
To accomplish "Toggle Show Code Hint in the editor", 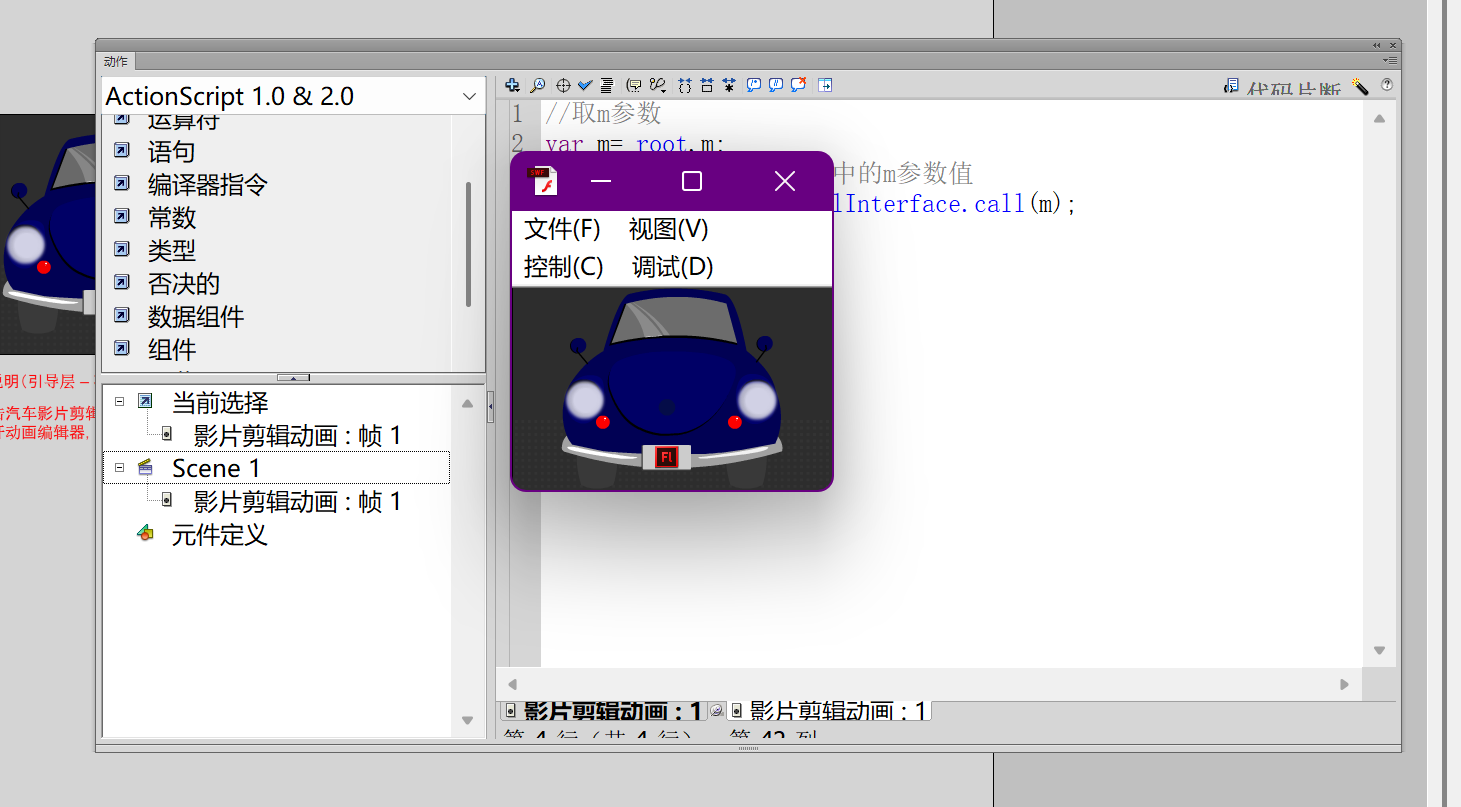I will coord(633,85).
